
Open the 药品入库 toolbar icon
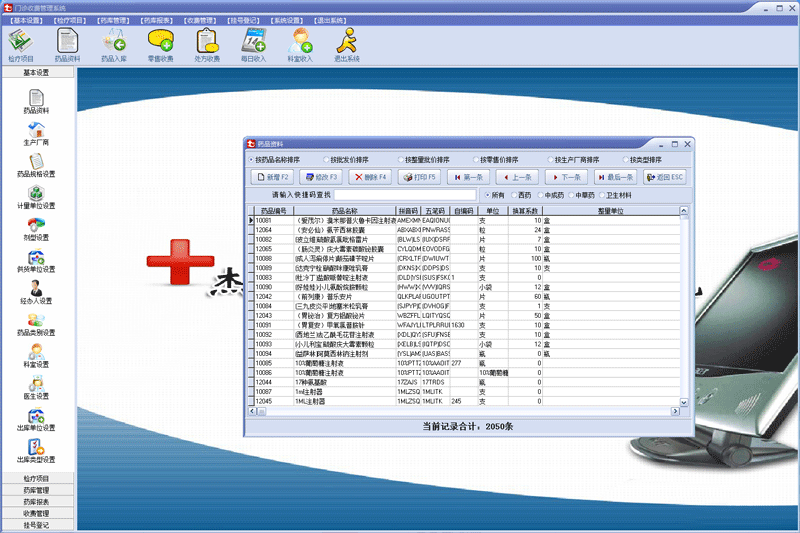(114, 45)
